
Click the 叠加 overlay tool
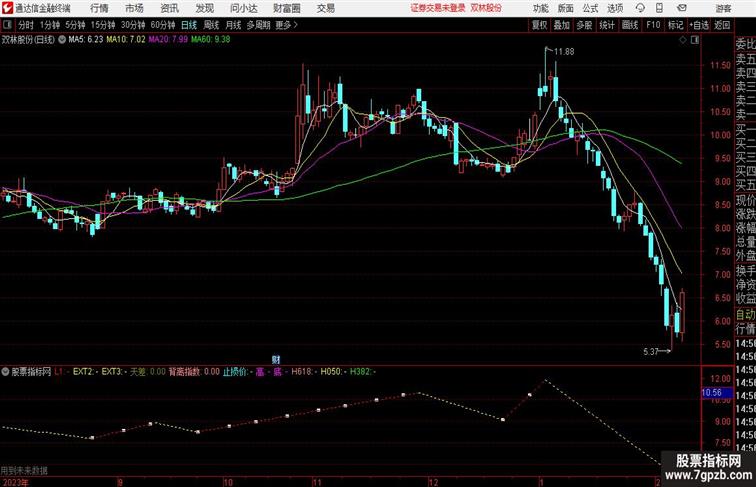tap(562, 25)
